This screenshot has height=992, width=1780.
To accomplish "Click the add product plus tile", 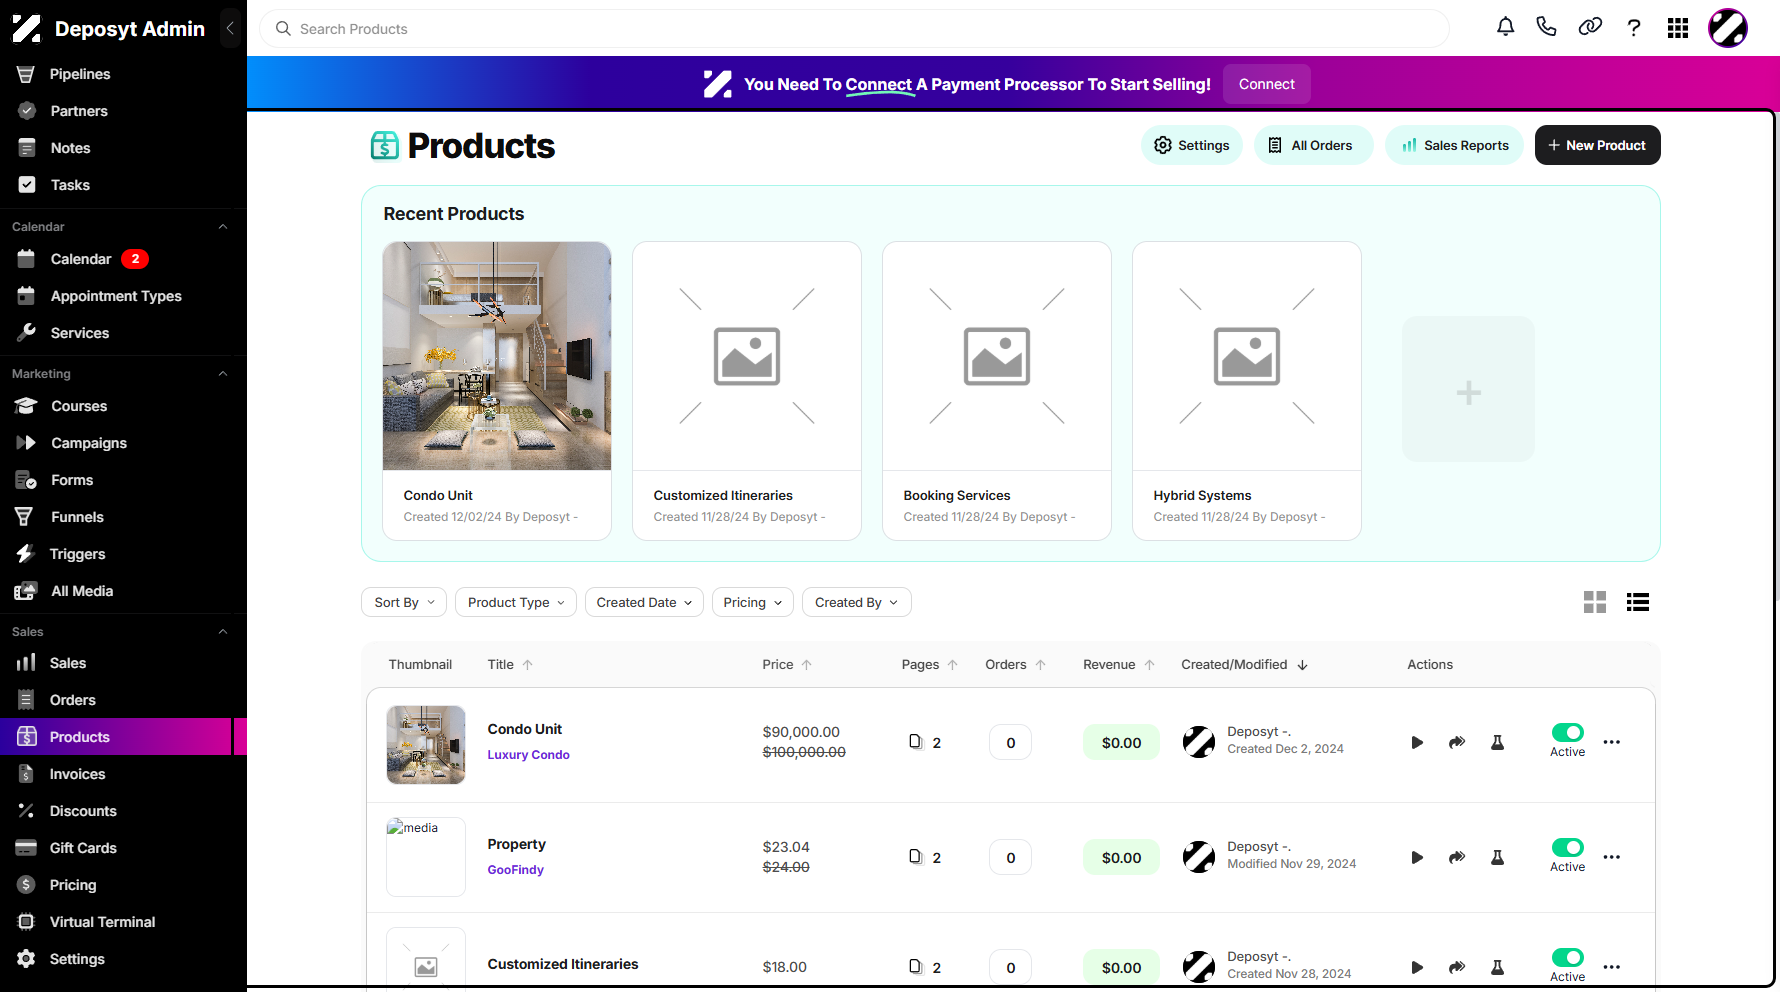I will pos(1468,389).
